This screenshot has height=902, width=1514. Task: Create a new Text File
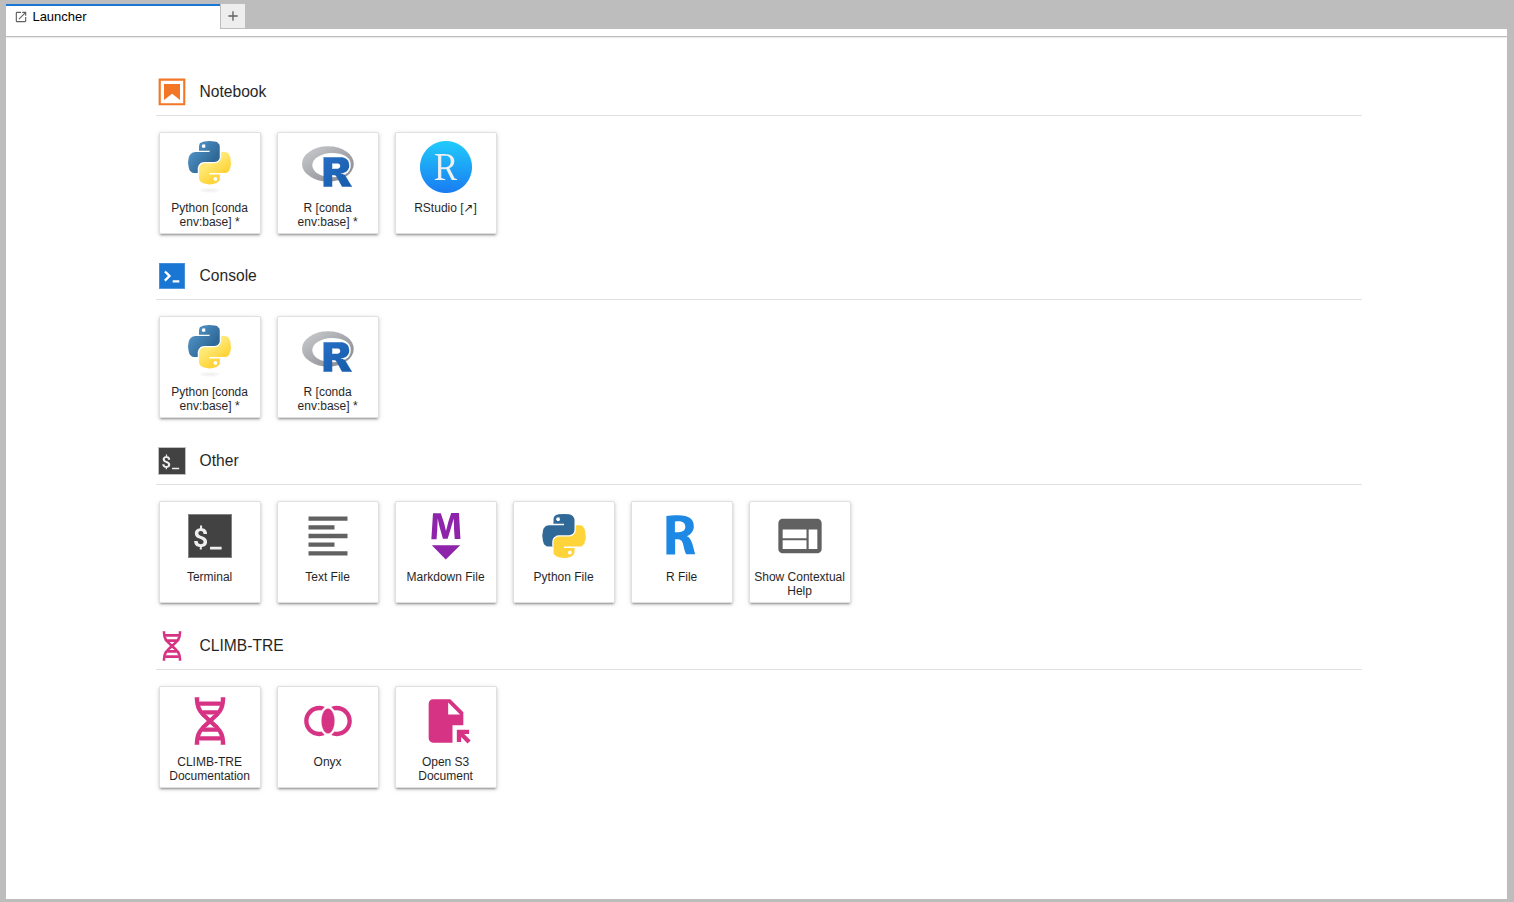point(327,552)
